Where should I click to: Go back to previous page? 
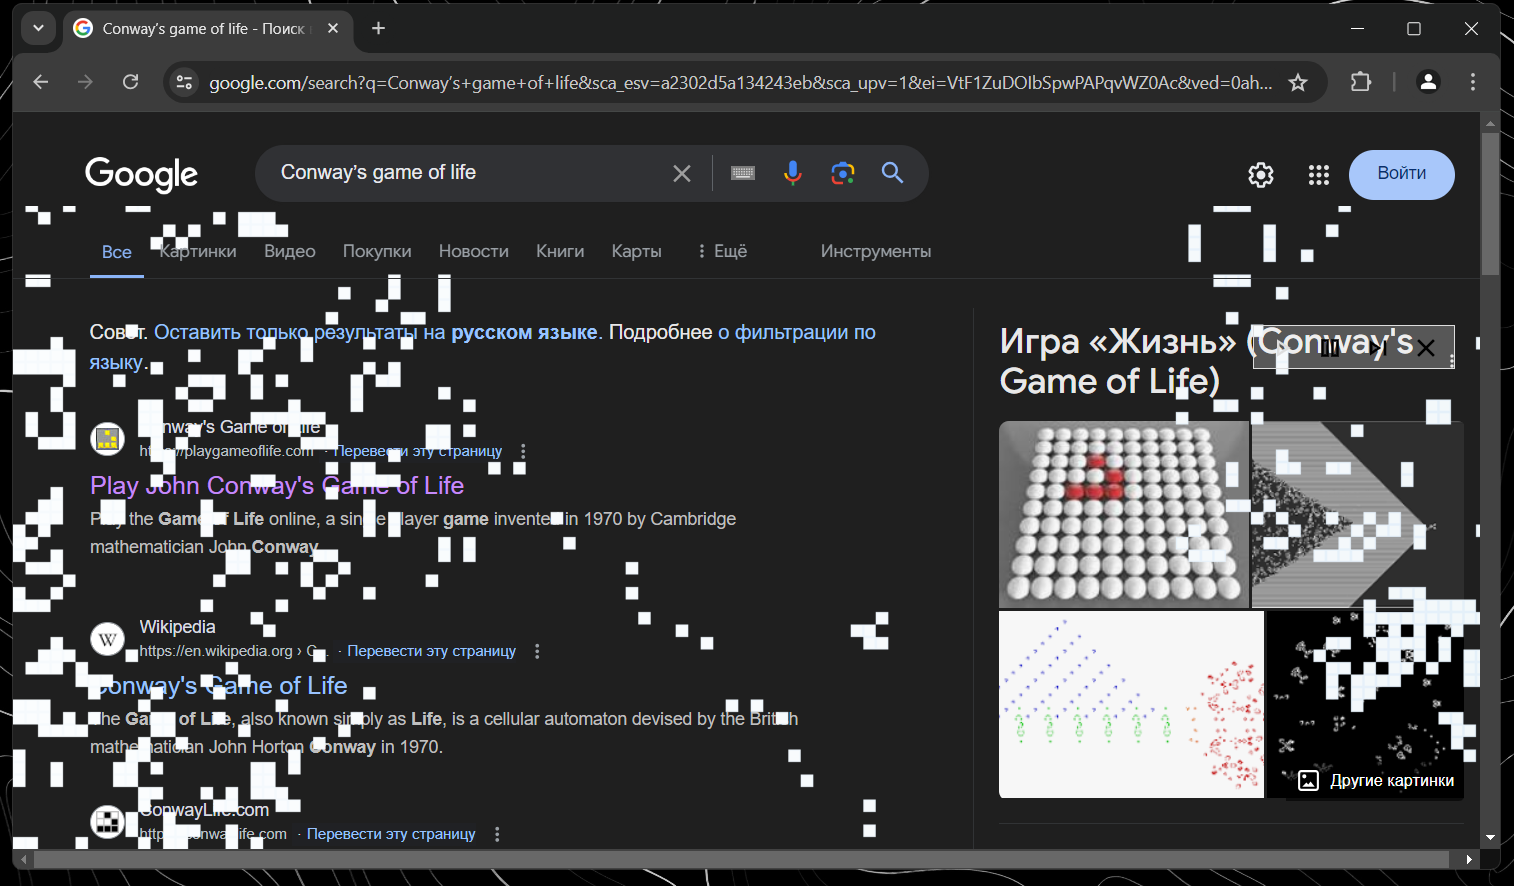tap(40, 82)
